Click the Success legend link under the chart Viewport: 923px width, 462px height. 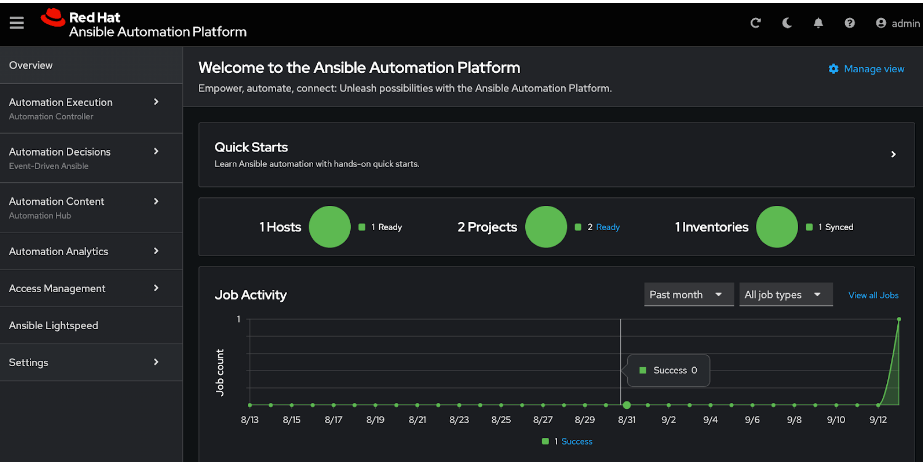pyautogui.click(x=576, y=441)
